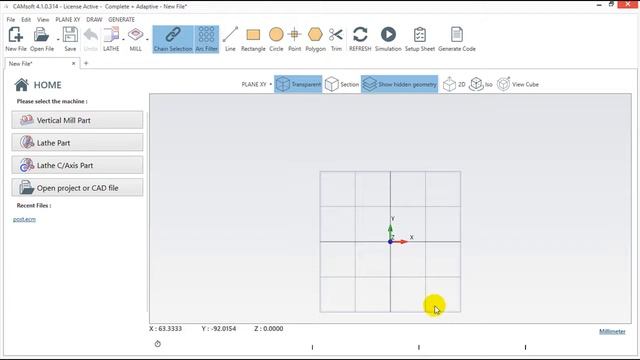Screen dimensions: 640x360
Task: Toggle Show hidden geometry
Action: coord(400,84)
